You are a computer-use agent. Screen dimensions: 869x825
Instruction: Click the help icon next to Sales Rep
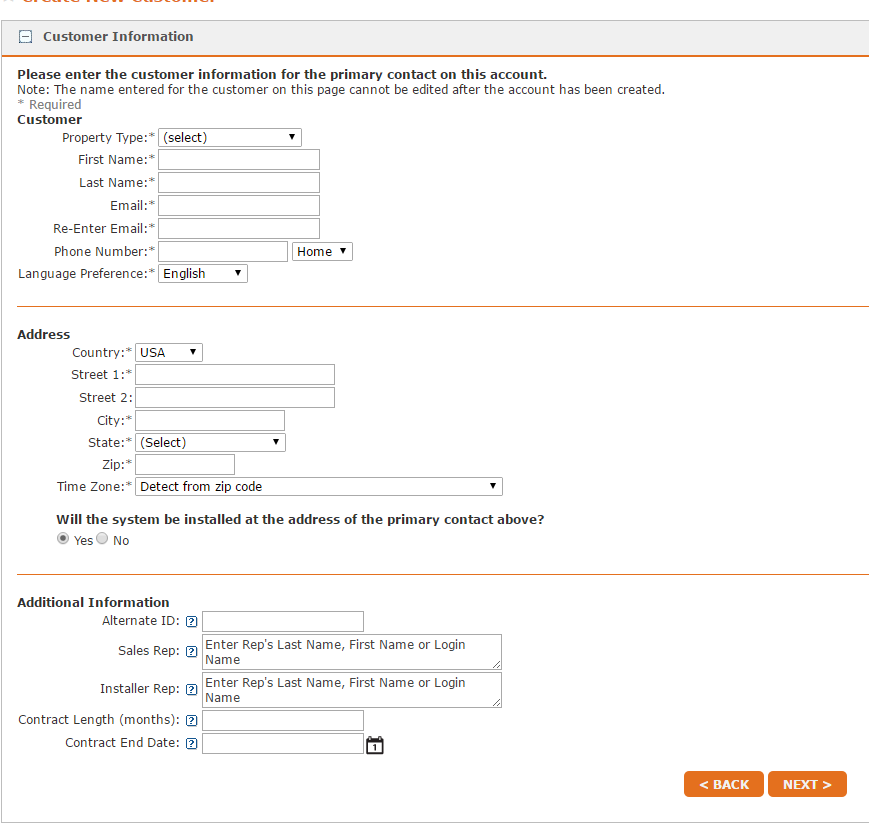192,652
